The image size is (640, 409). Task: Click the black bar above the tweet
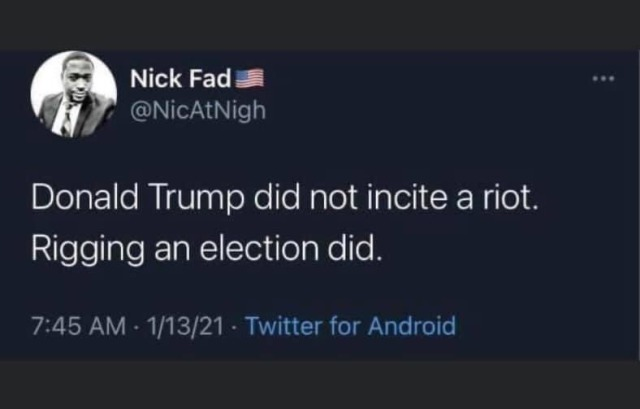click(320, 22)
